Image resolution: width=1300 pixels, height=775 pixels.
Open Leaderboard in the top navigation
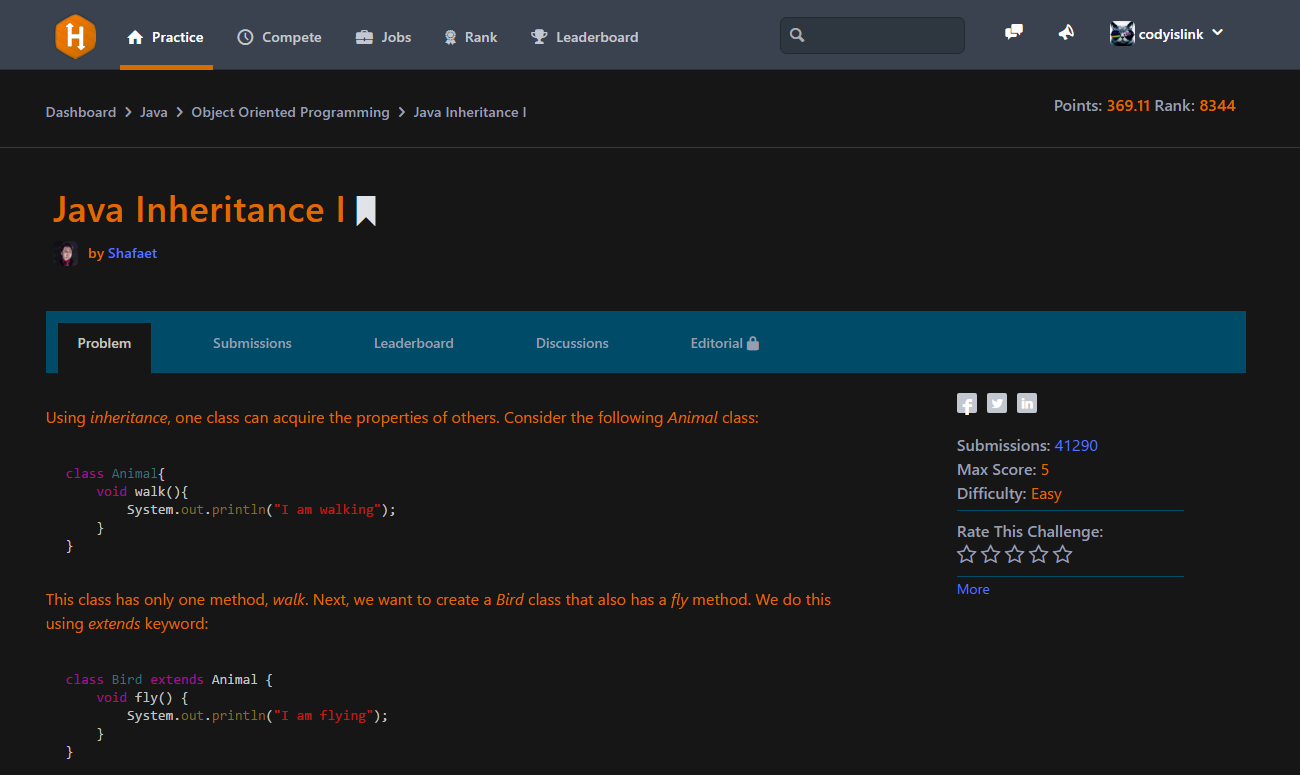(584, 37)
